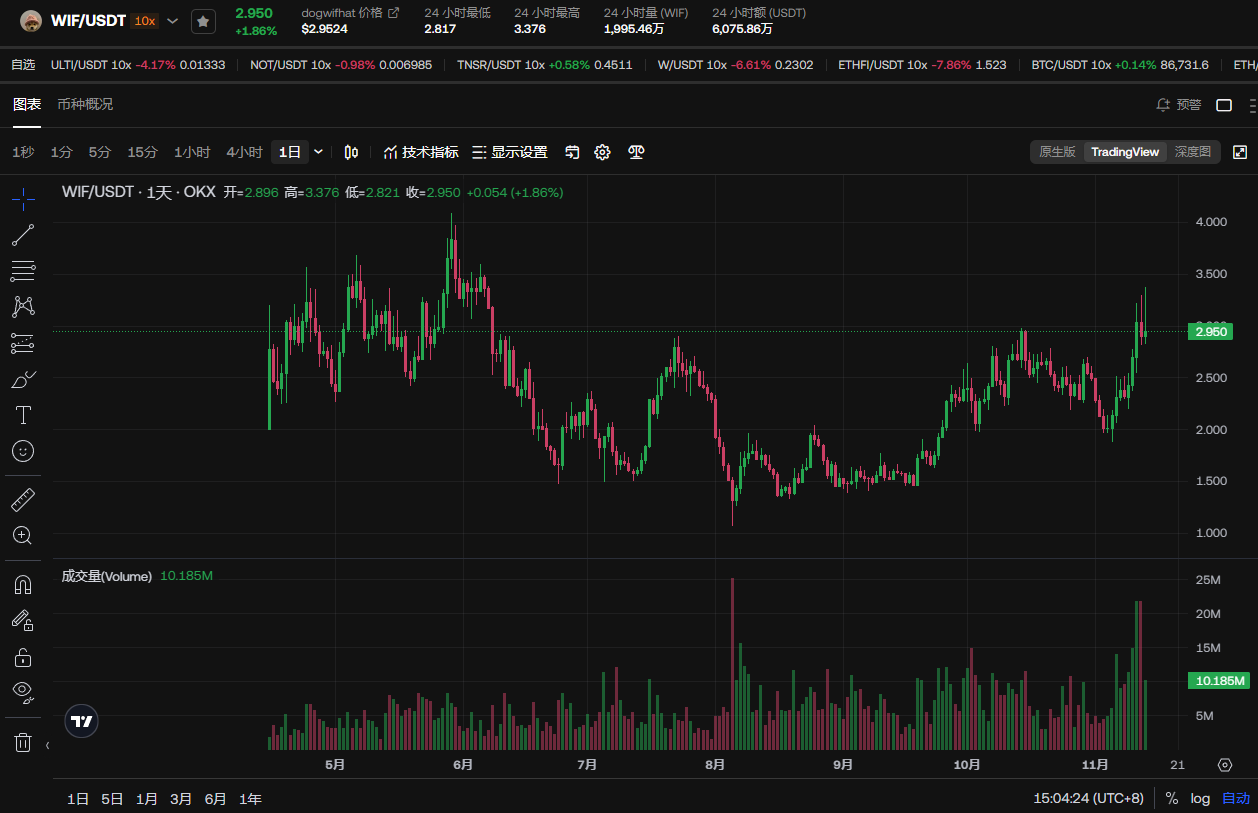
Task: Switch to the 币种概况 tab
Action: pyautogui.click(x=85, y=104)
